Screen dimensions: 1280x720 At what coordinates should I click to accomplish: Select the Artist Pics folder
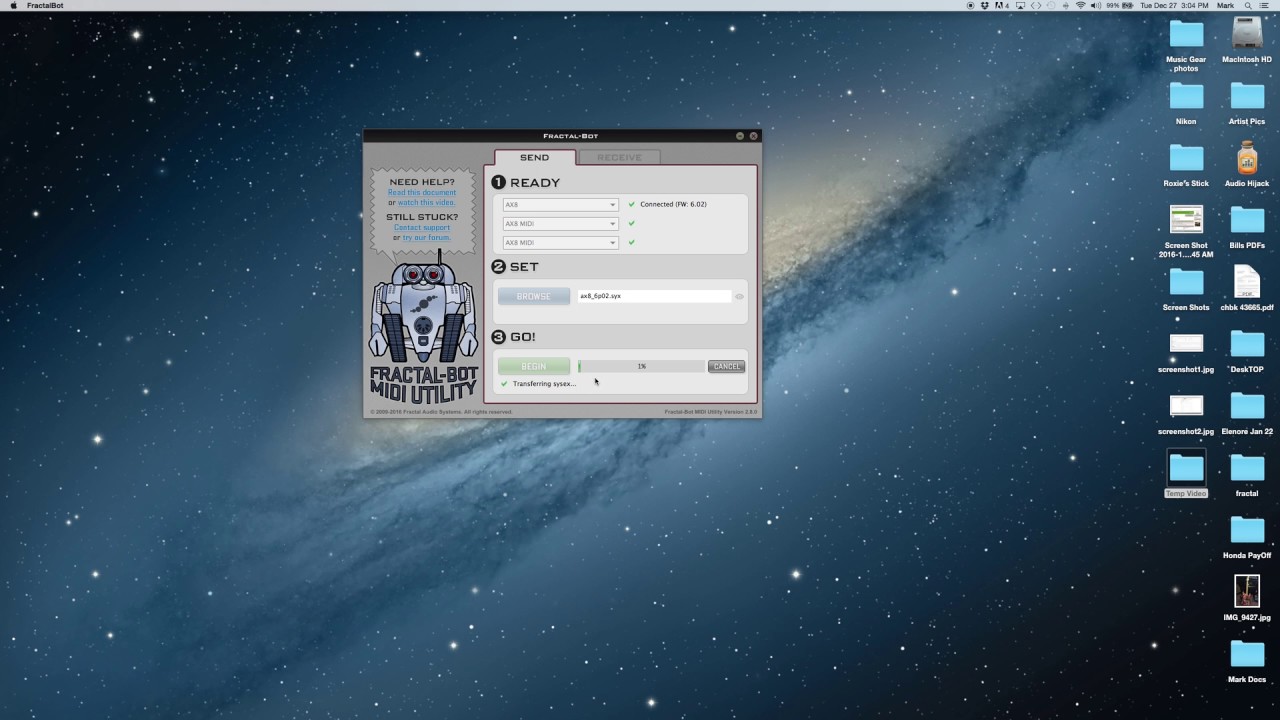pos(1247,96)
